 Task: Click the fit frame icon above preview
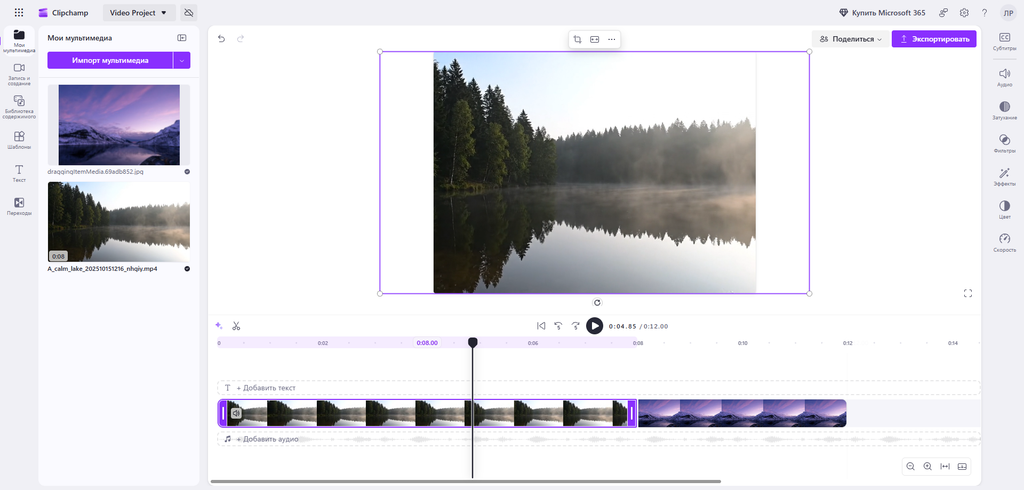click(594, 39)
